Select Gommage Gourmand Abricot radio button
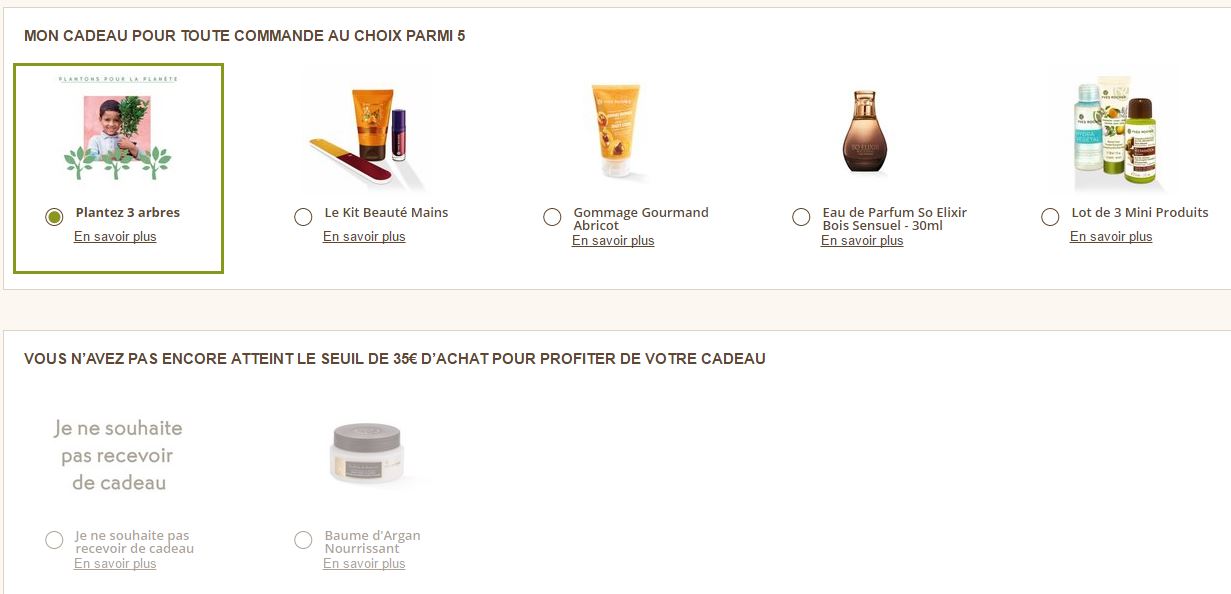Screen dimensions: 1231x594 [x=552, y=217]
